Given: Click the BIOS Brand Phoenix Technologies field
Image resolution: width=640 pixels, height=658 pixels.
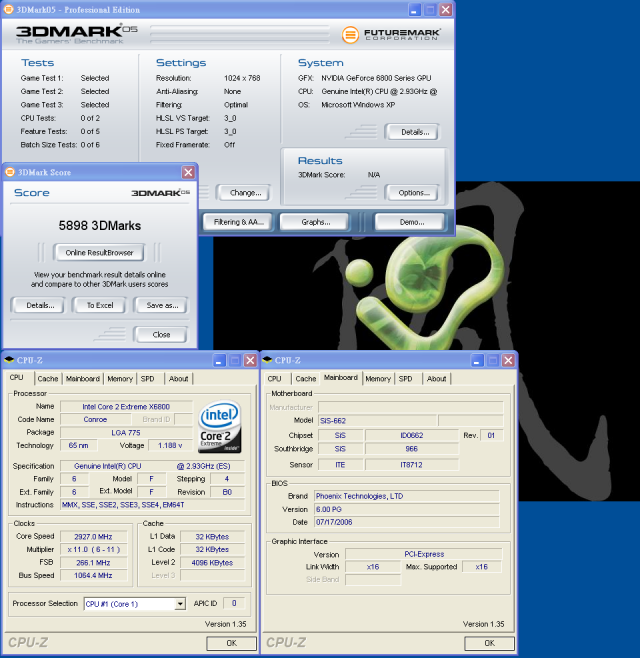Looking at the screenshot, I should (407, 496).
